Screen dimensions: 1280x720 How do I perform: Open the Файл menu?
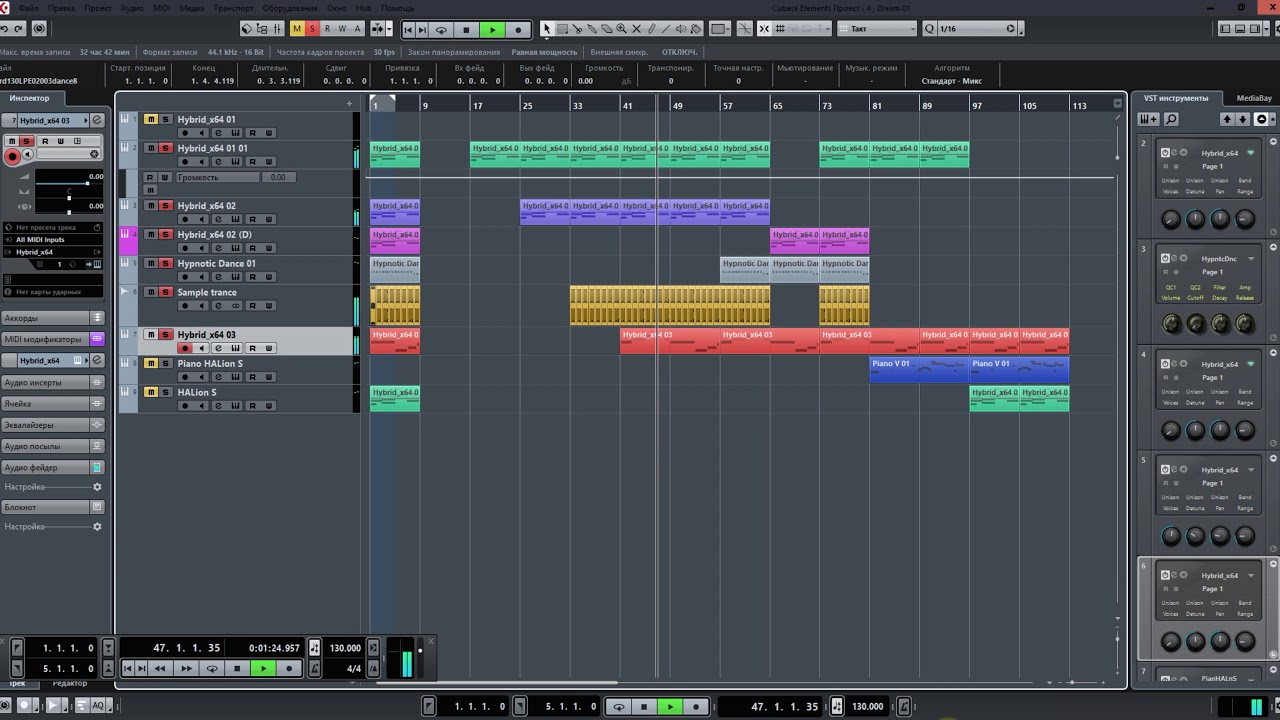coord(28,8)
